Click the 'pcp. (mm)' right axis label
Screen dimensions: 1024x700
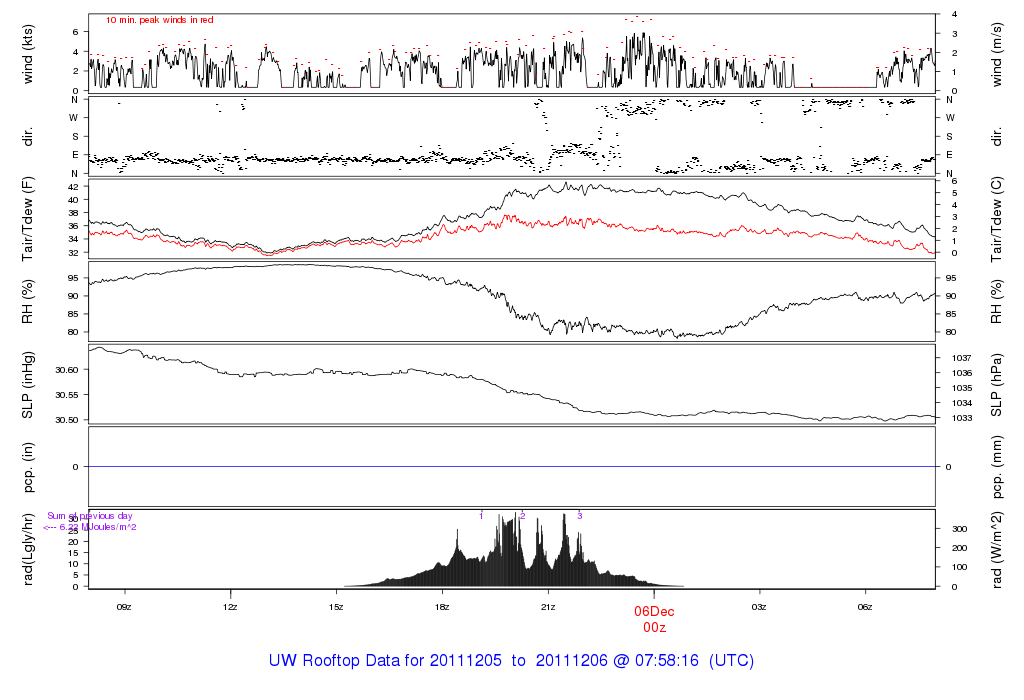tap(996, 466)
